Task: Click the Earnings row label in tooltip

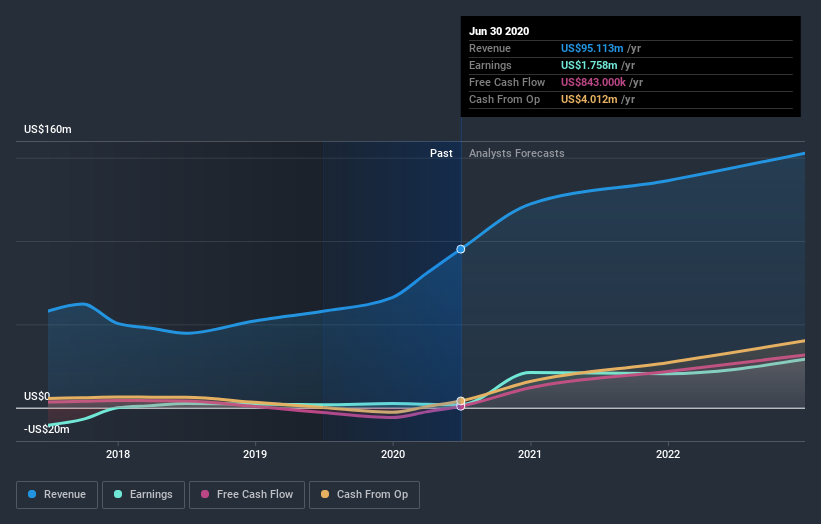Action: pos(490,65)
